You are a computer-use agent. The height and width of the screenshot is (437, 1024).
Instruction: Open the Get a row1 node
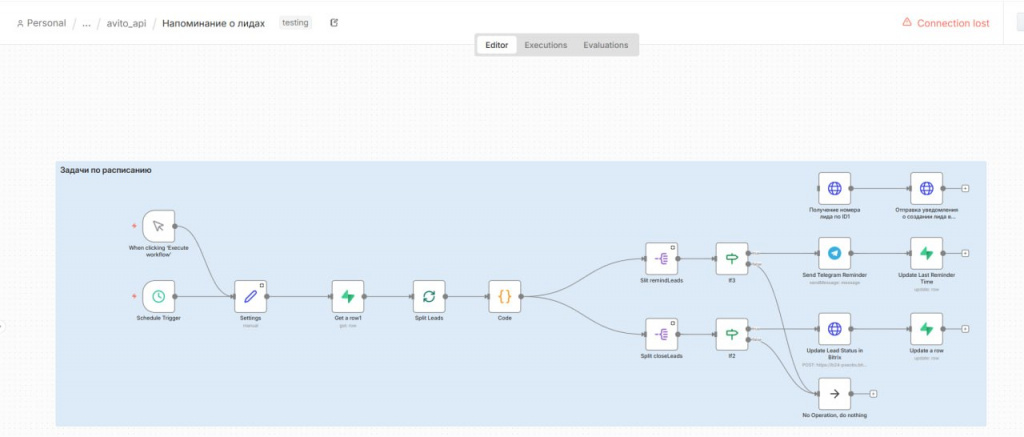[347, 297]
